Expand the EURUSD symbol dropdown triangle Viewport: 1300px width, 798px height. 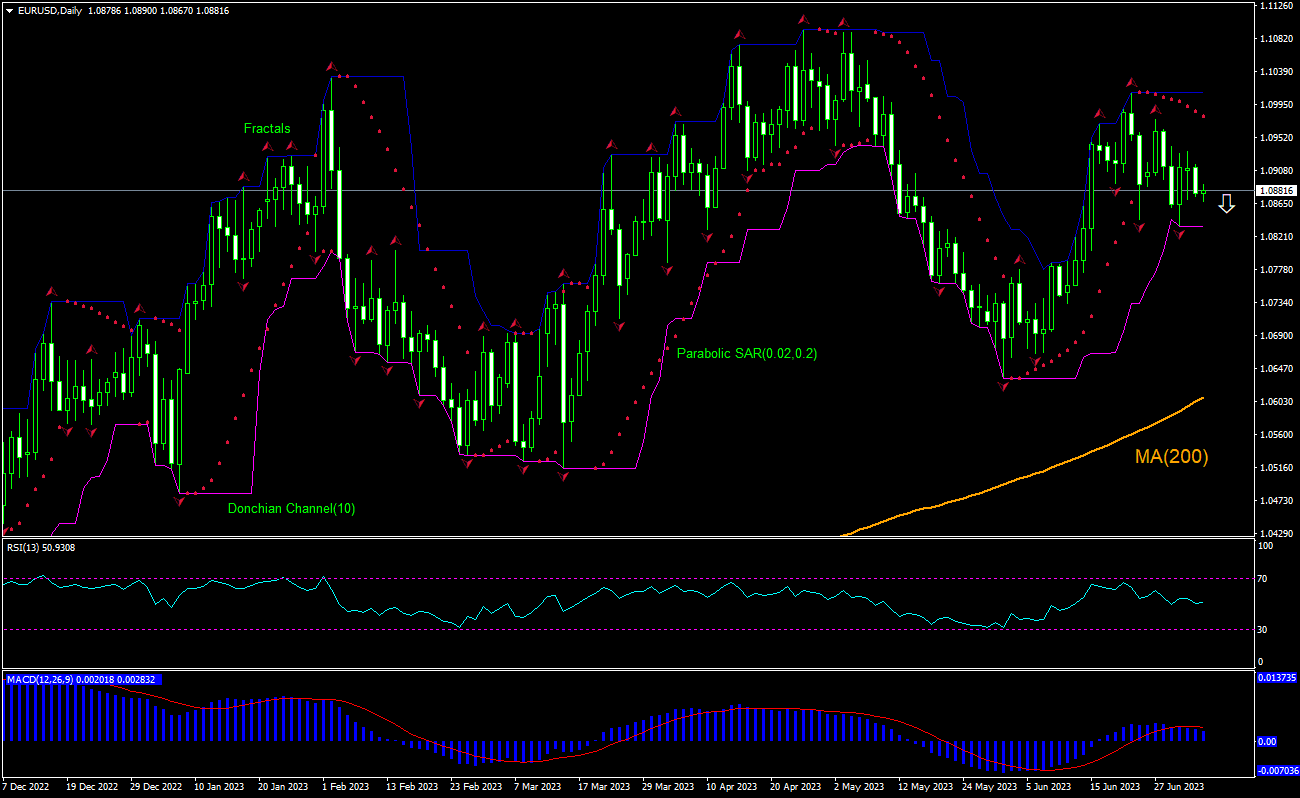tap(10, 12)
